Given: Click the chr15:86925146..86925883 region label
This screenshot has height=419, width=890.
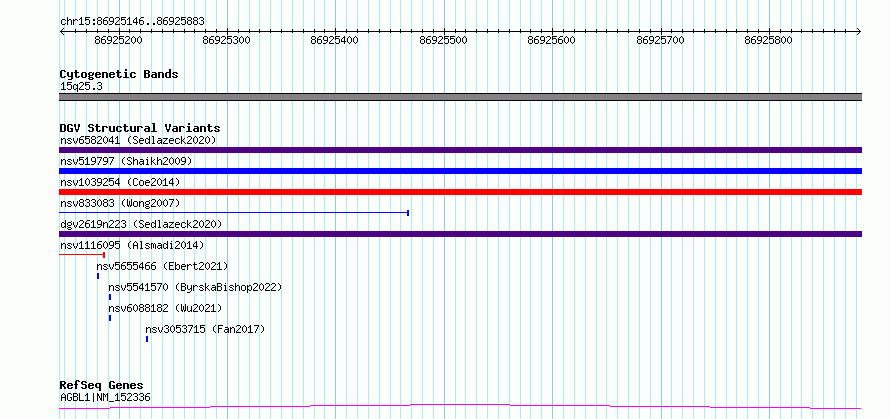Looking at the screenshot, I should 132,22.
